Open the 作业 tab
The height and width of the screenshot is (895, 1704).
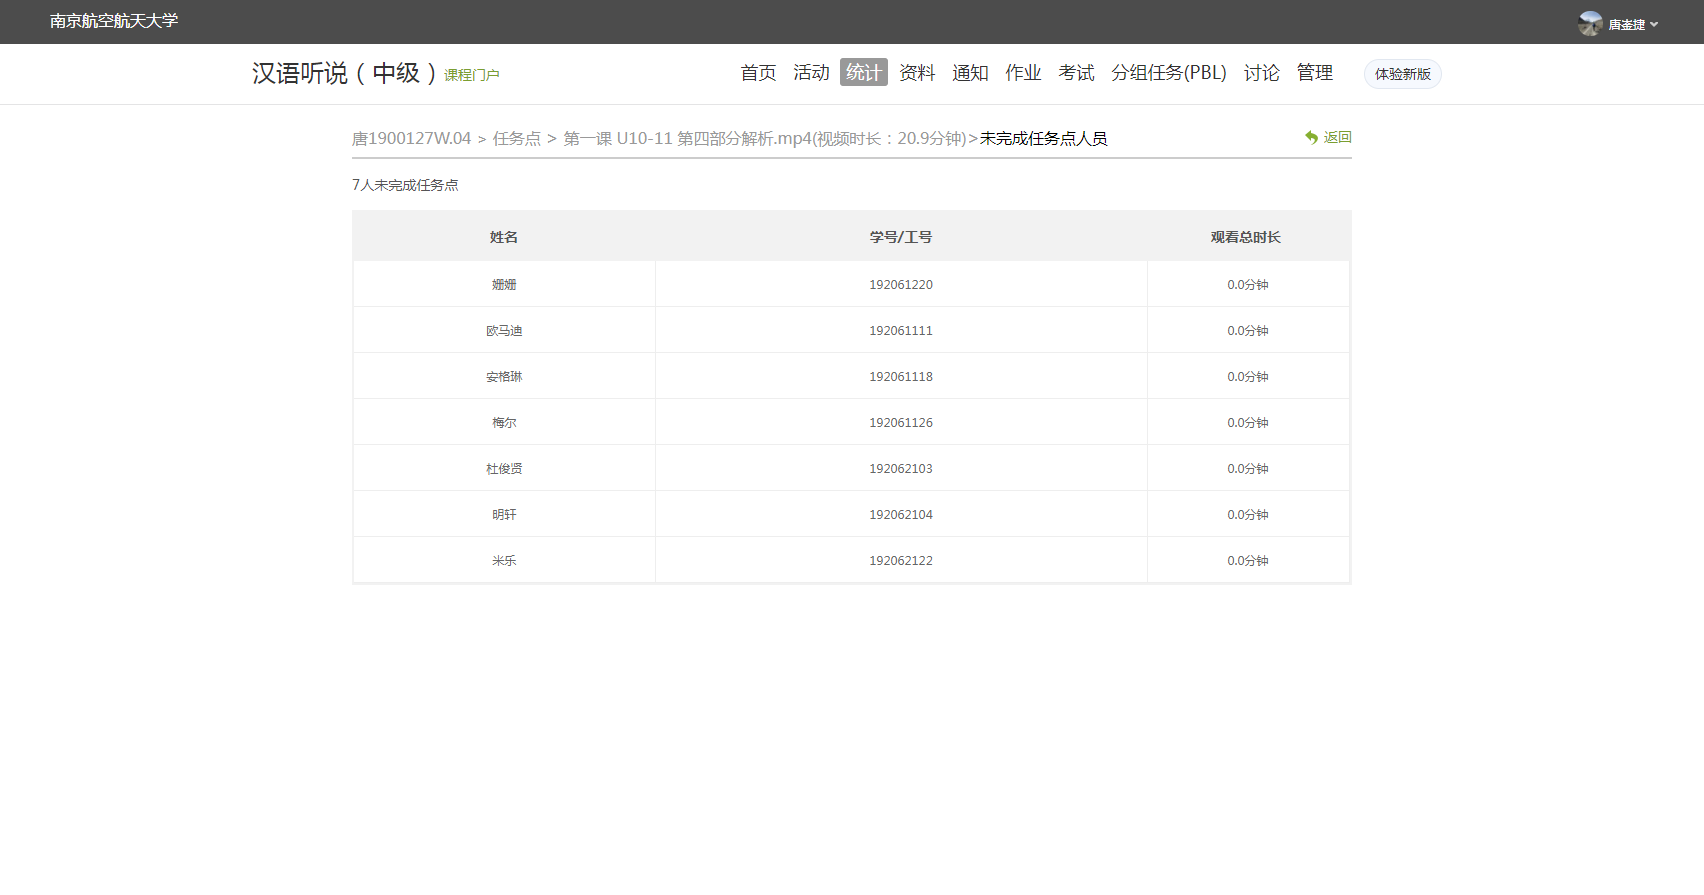point(1023,73)
